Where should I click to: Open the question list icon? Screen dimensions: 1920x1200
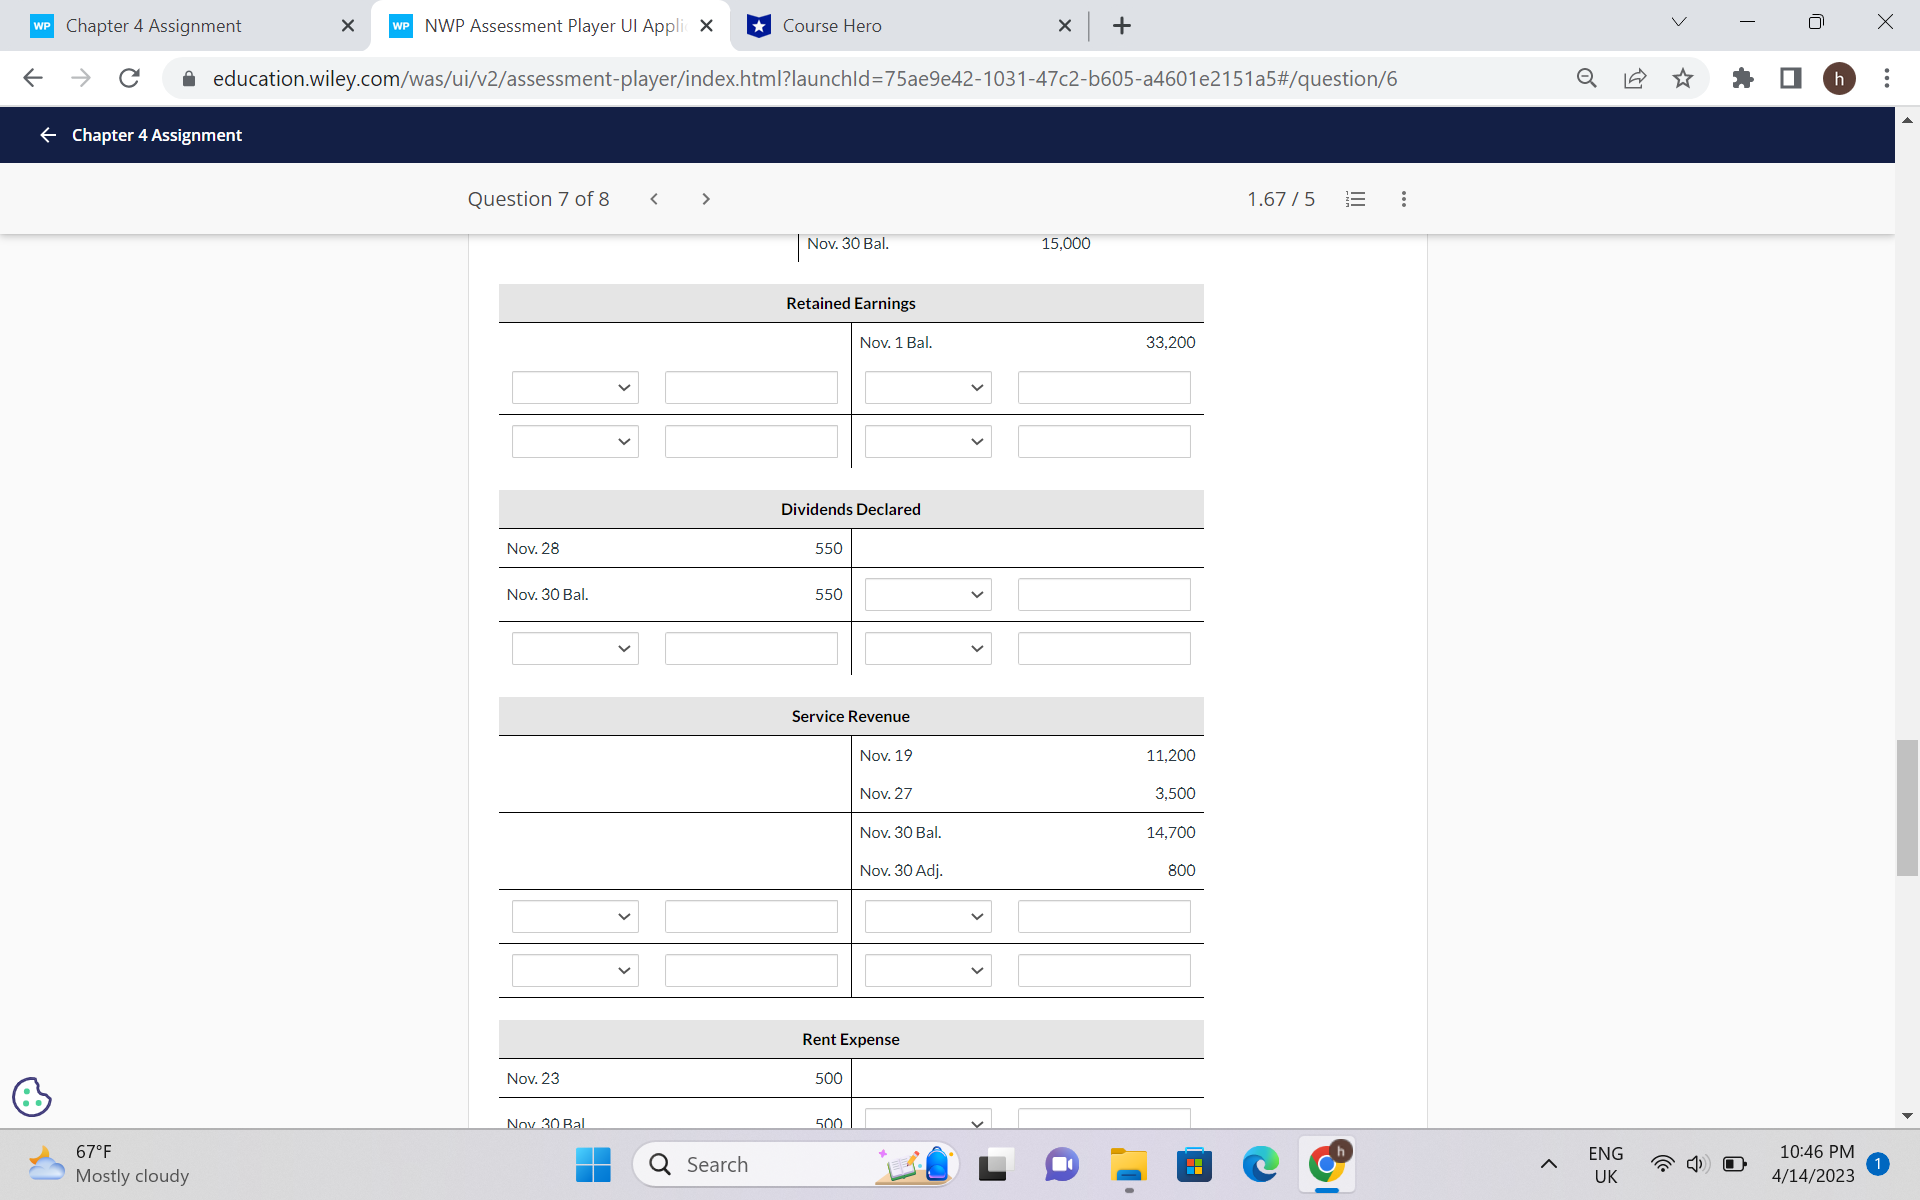[x=1355, y=199]
